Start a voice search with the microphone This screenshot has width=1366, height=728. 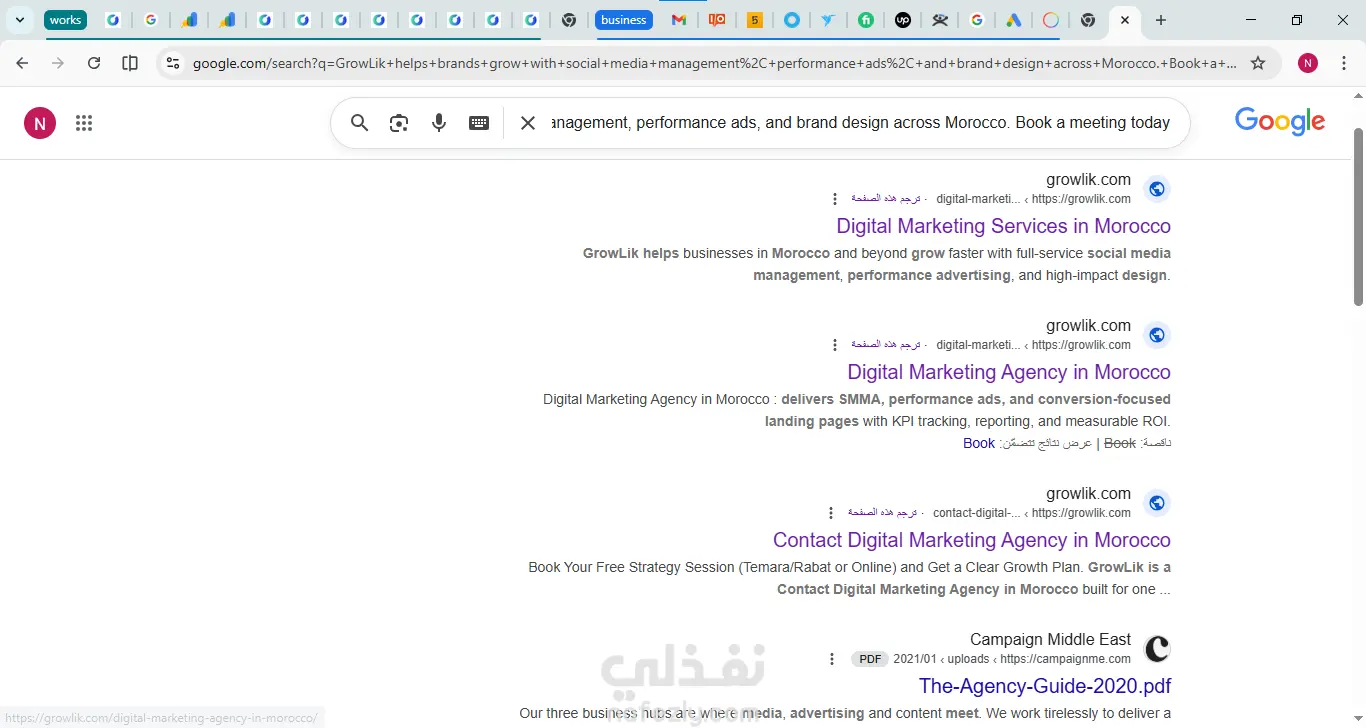point(439,123)
